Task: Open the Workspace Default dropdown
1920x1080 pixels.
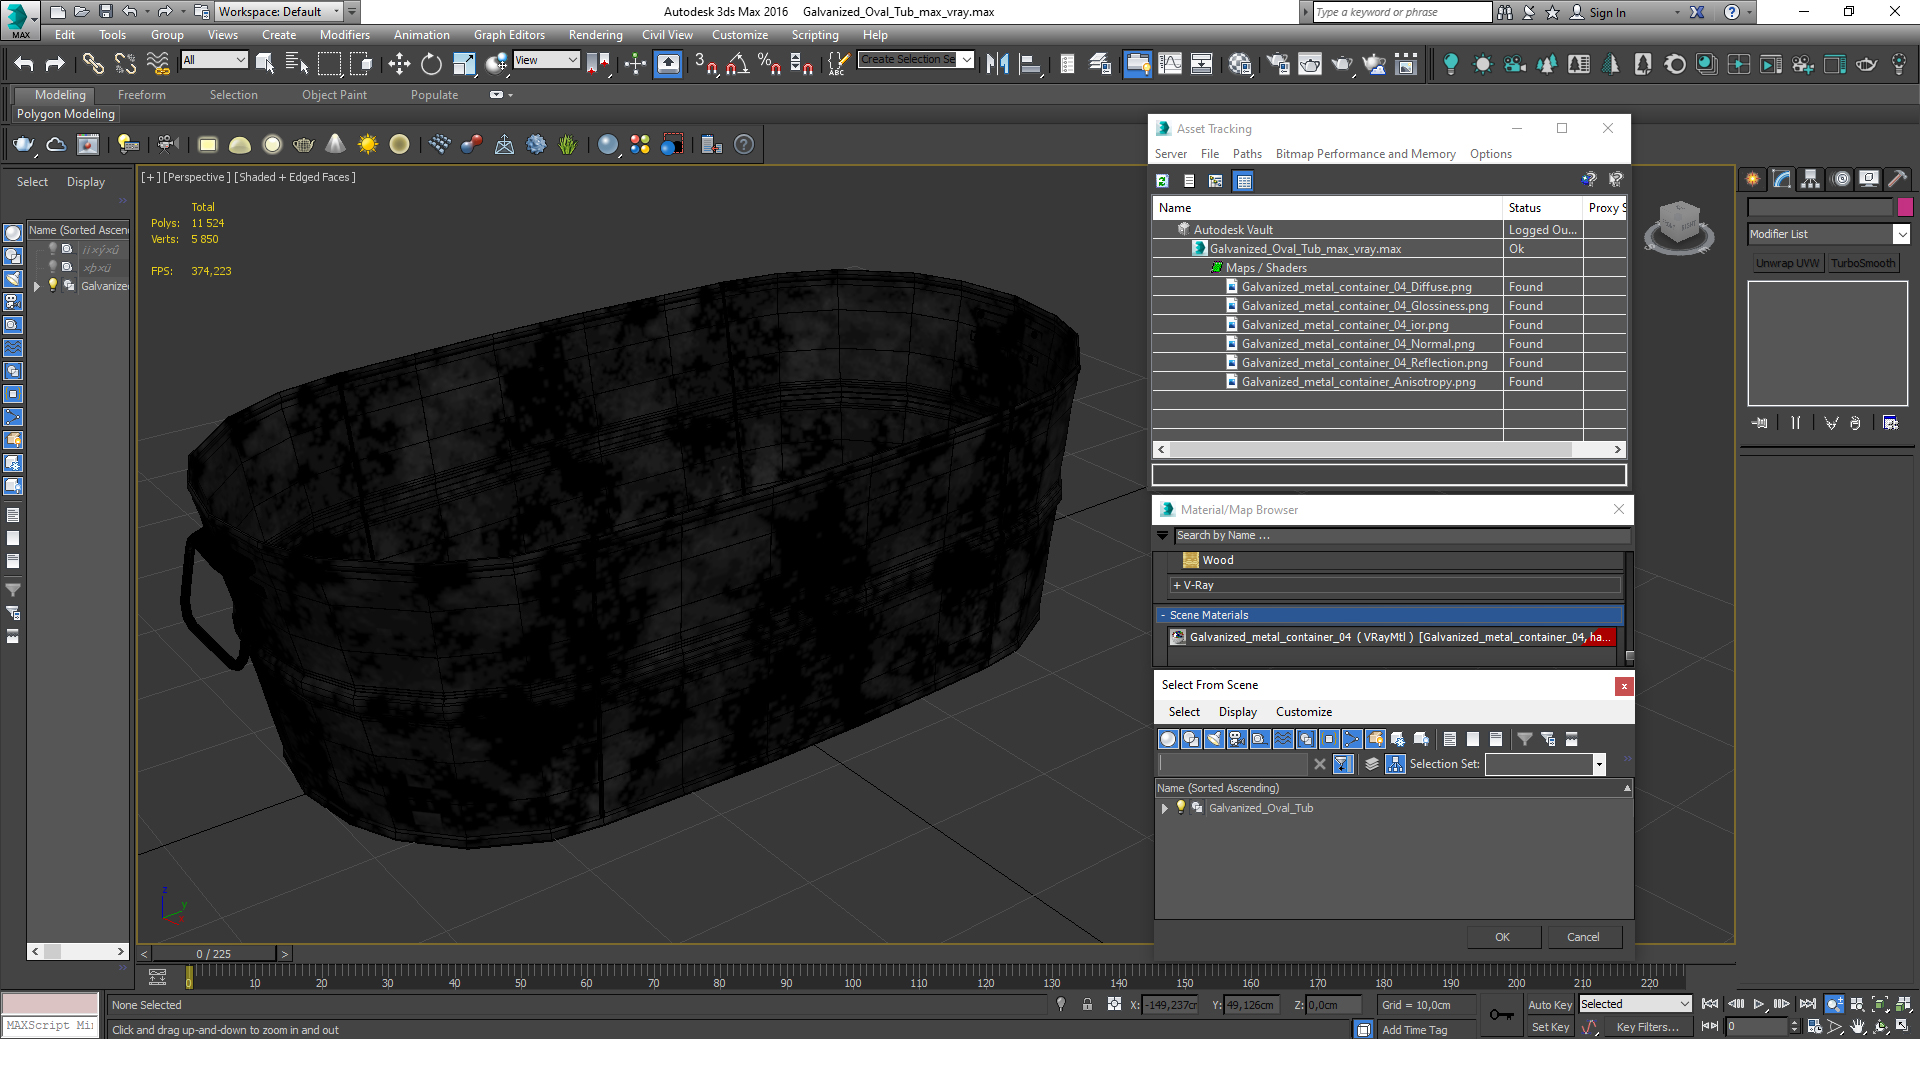Action: (x=280, y=12)
